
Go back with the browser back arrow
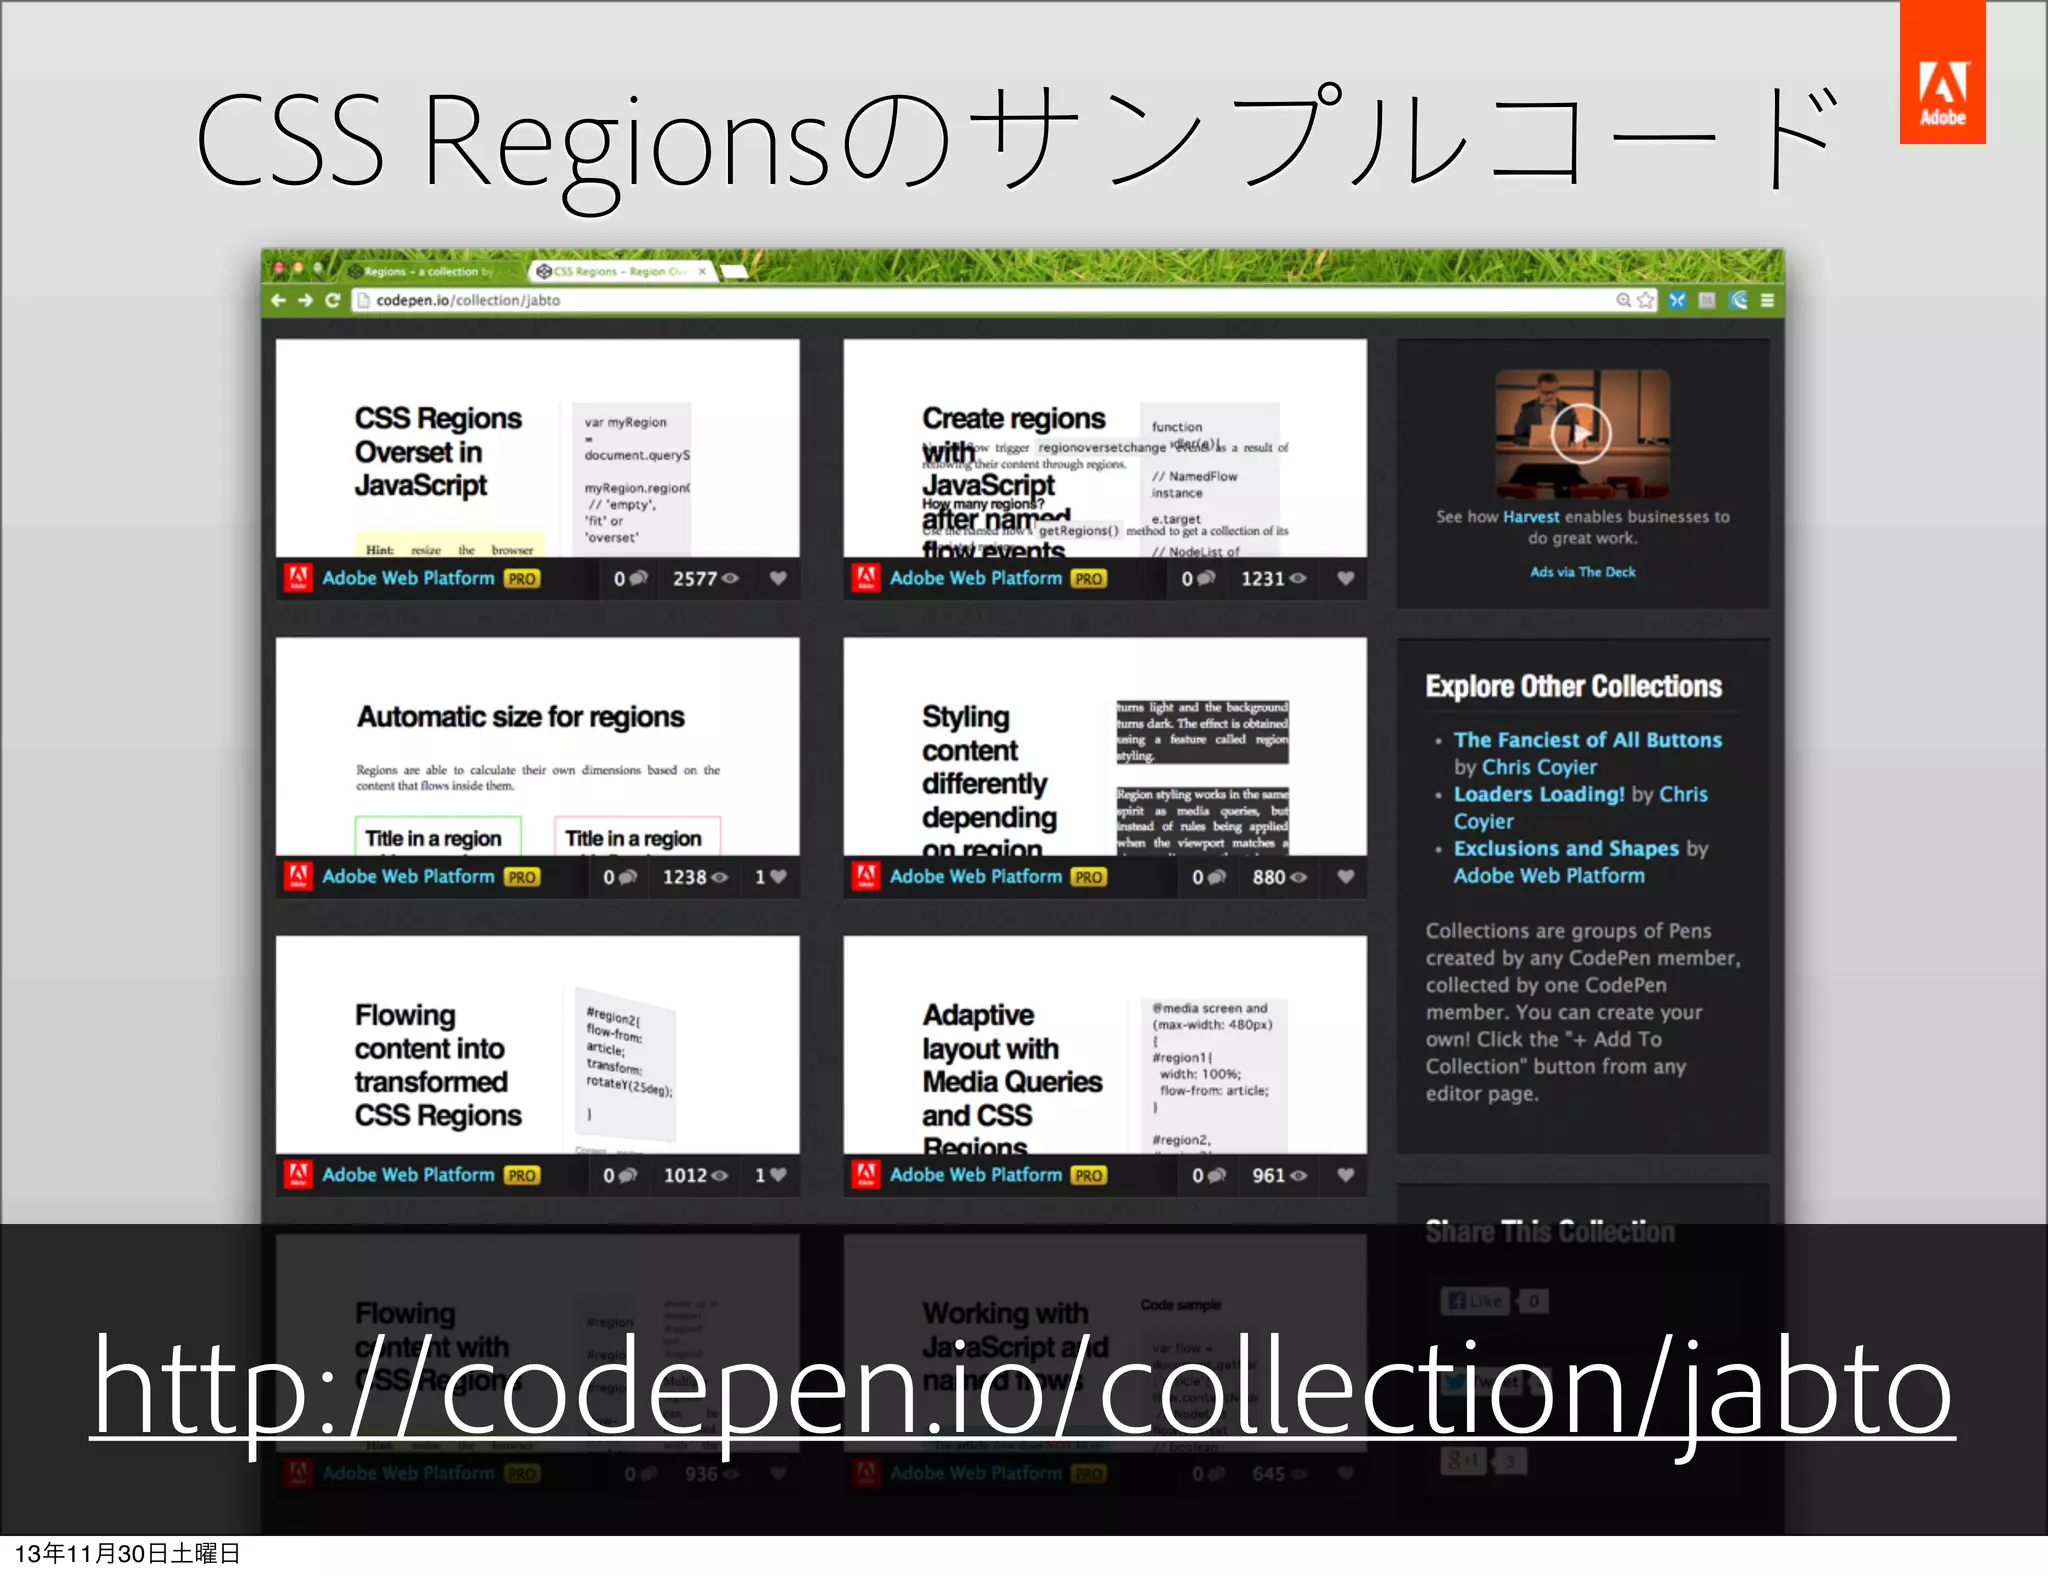pyautogui.click(x=279, y=301)
